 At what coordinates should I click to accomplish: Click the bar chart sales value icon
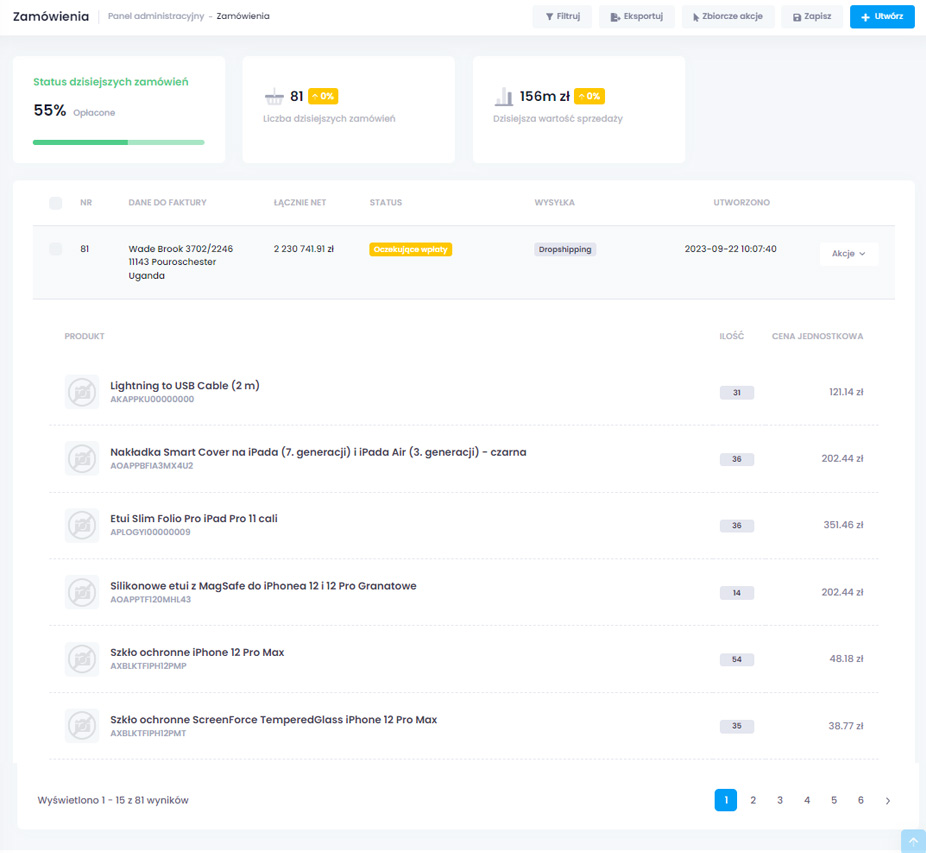pyautogui.click(x=503, y=97)
